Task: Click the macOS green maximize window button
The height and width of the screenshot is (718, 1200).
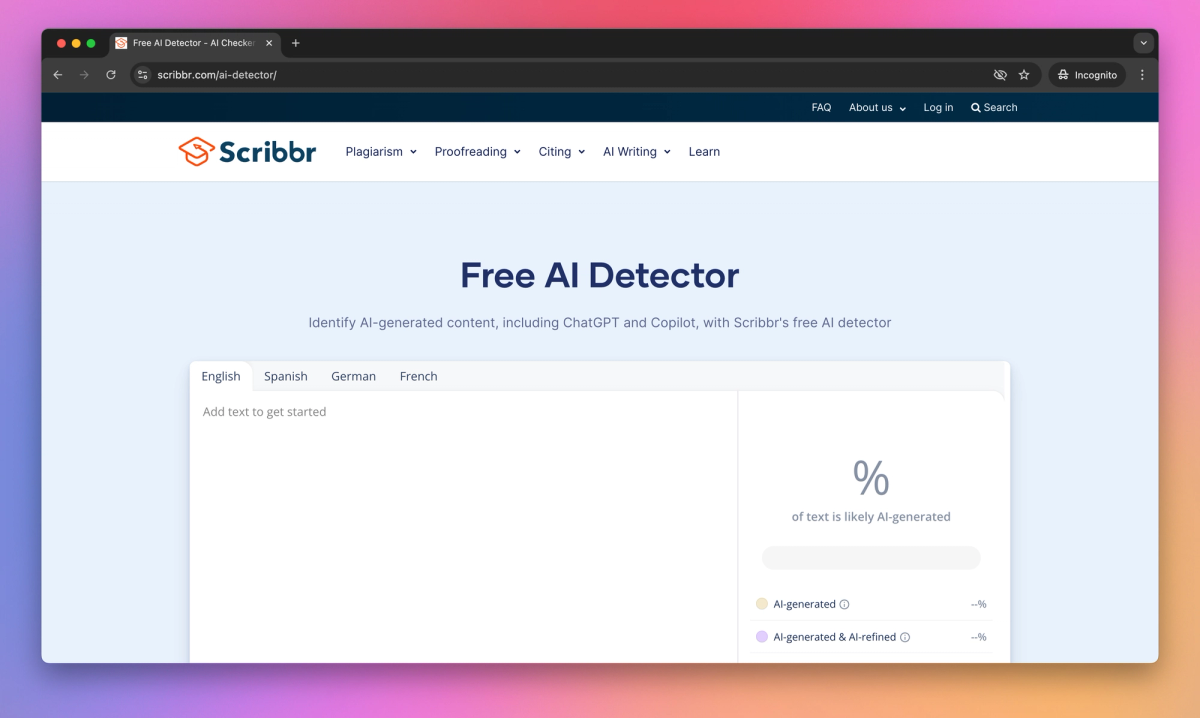Action: 91,43
